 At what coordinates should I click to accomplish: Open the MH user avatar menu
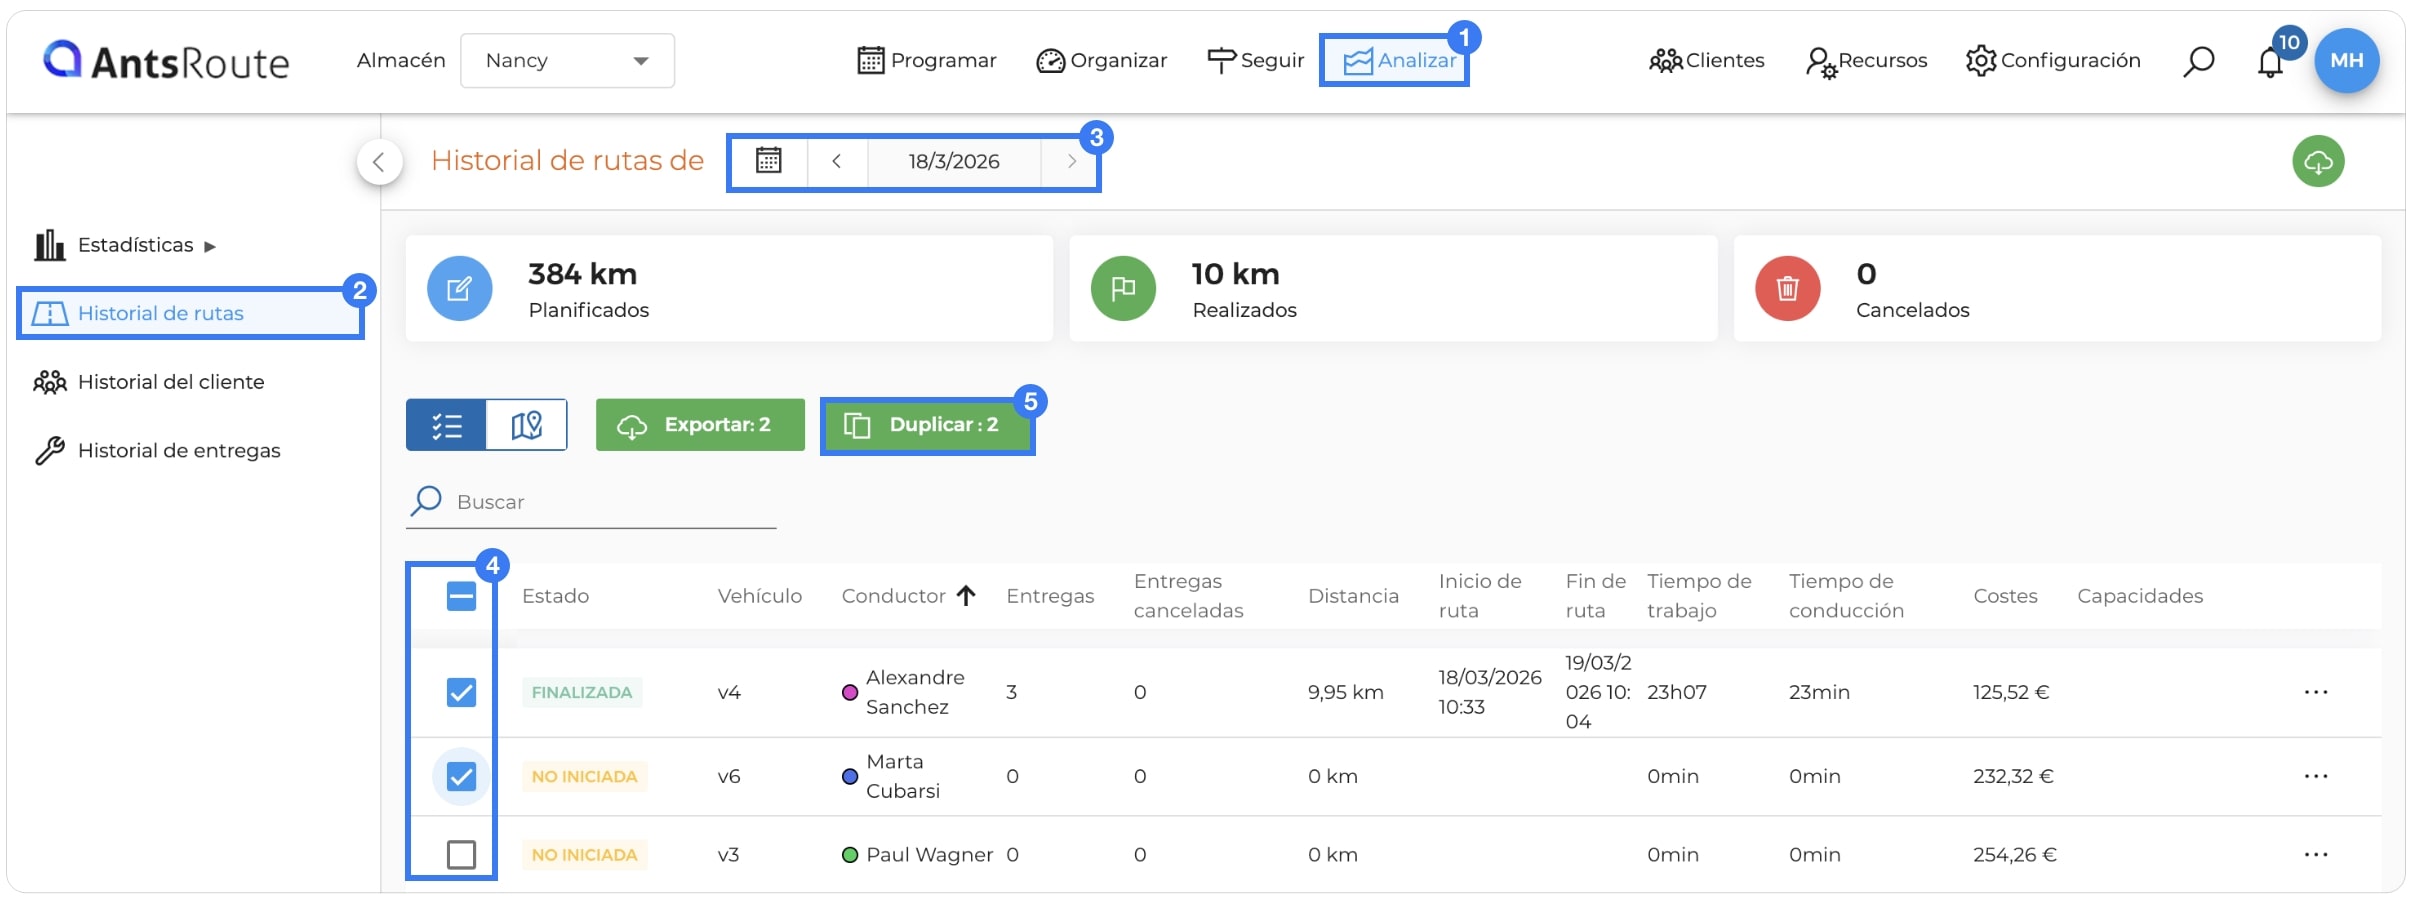2346,61
